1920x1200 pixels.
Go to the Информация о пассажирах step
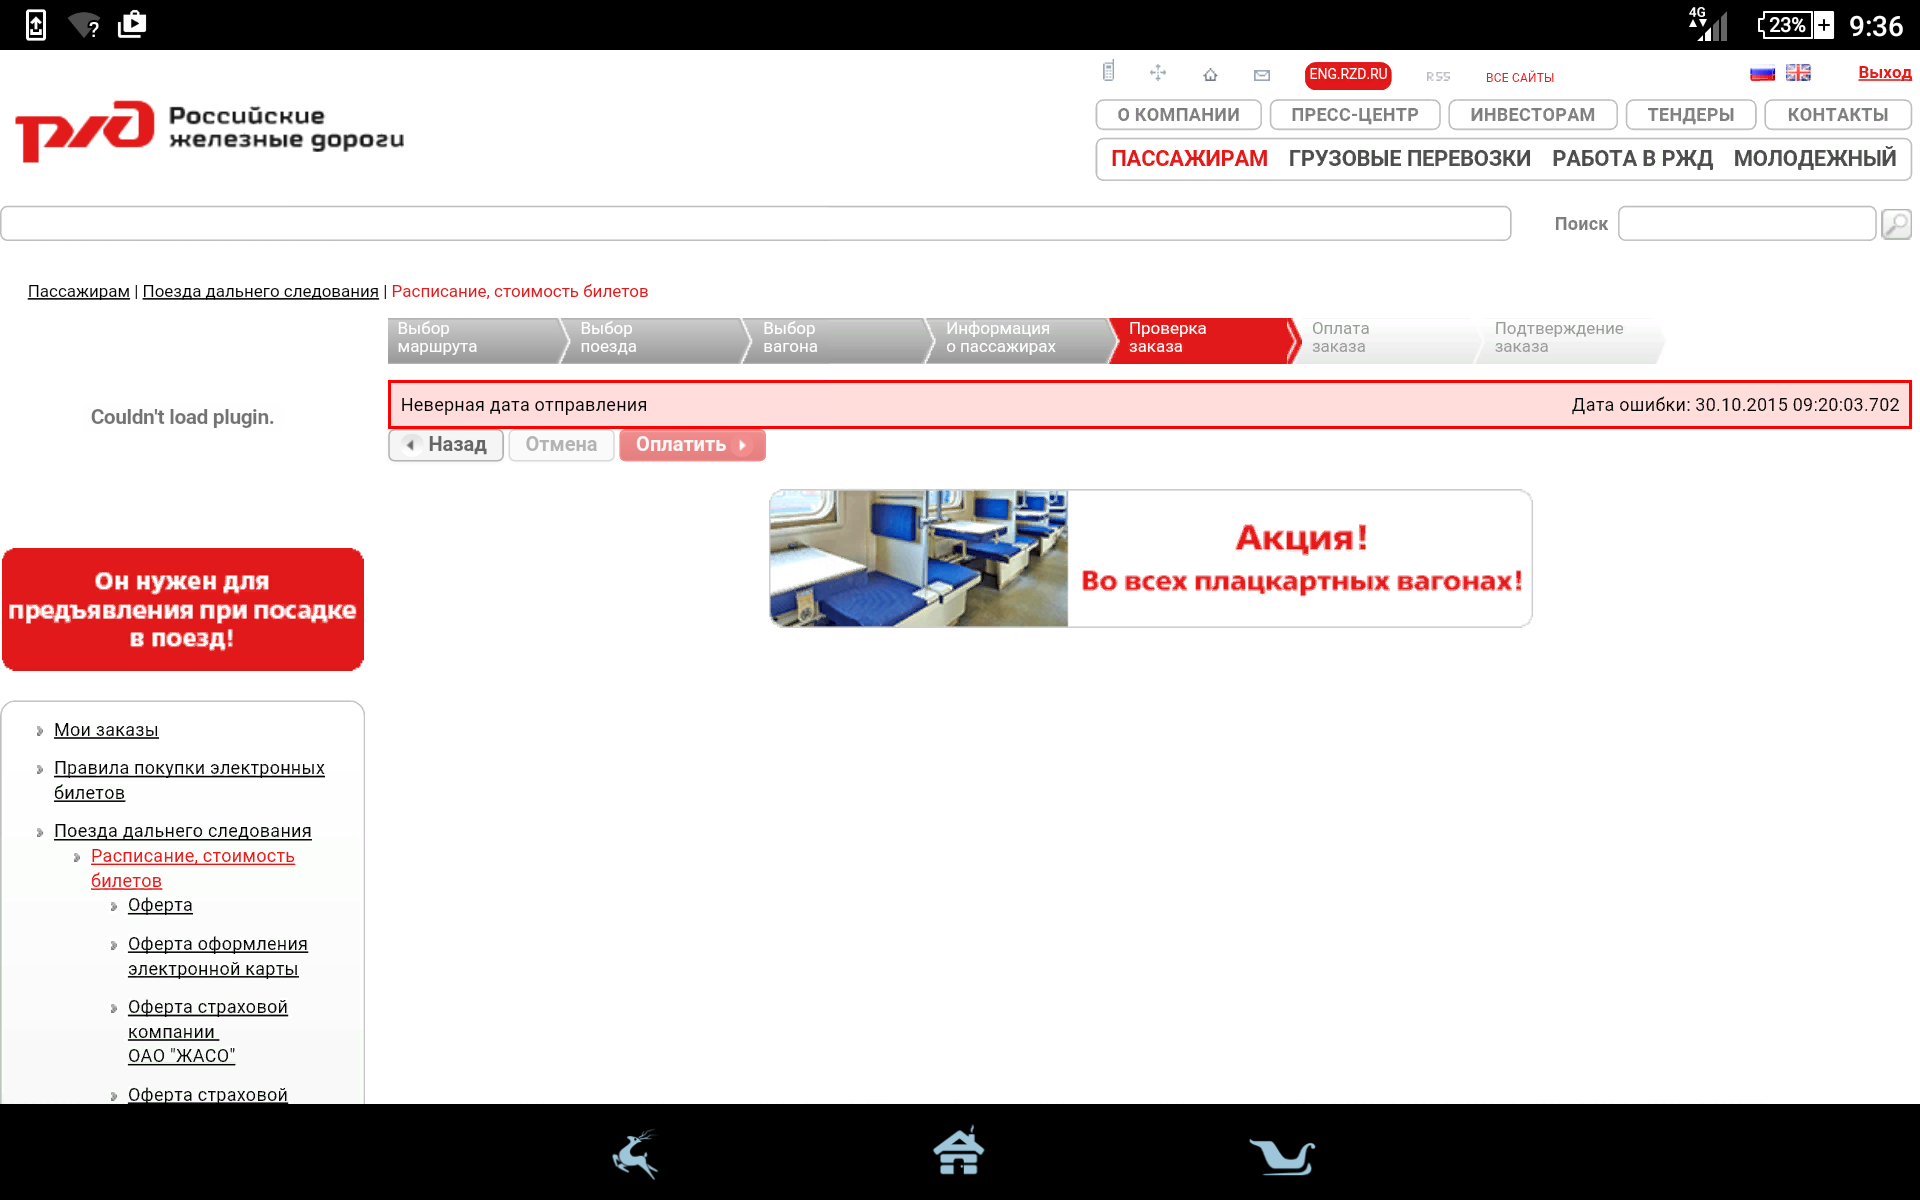coord(1010,338)
